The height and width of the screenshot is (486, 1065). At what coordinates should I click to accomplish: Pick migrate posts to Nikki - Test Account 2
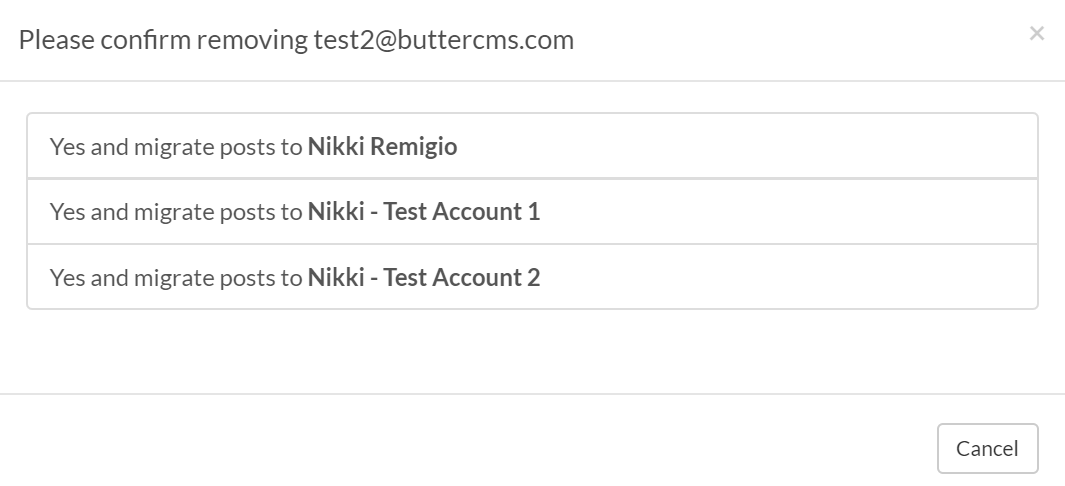pyautogui.click(x=532, y=277)
